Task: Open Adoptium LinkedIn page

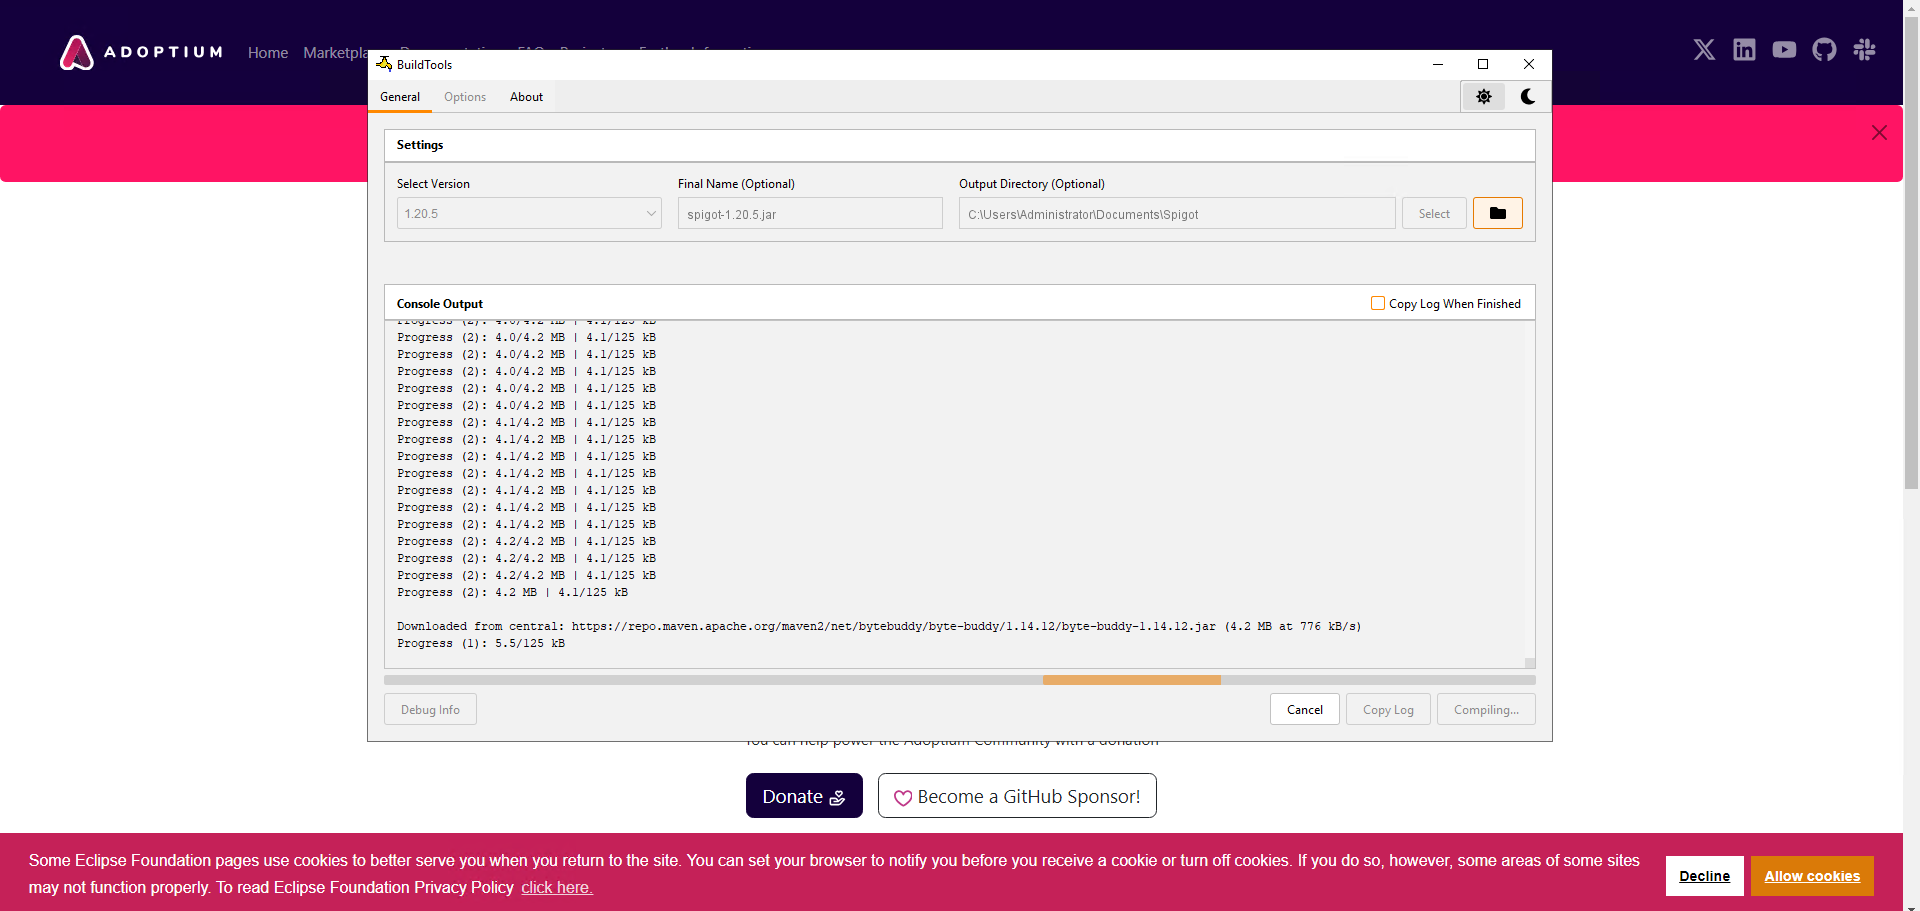Action: (x=1744, y=50)
